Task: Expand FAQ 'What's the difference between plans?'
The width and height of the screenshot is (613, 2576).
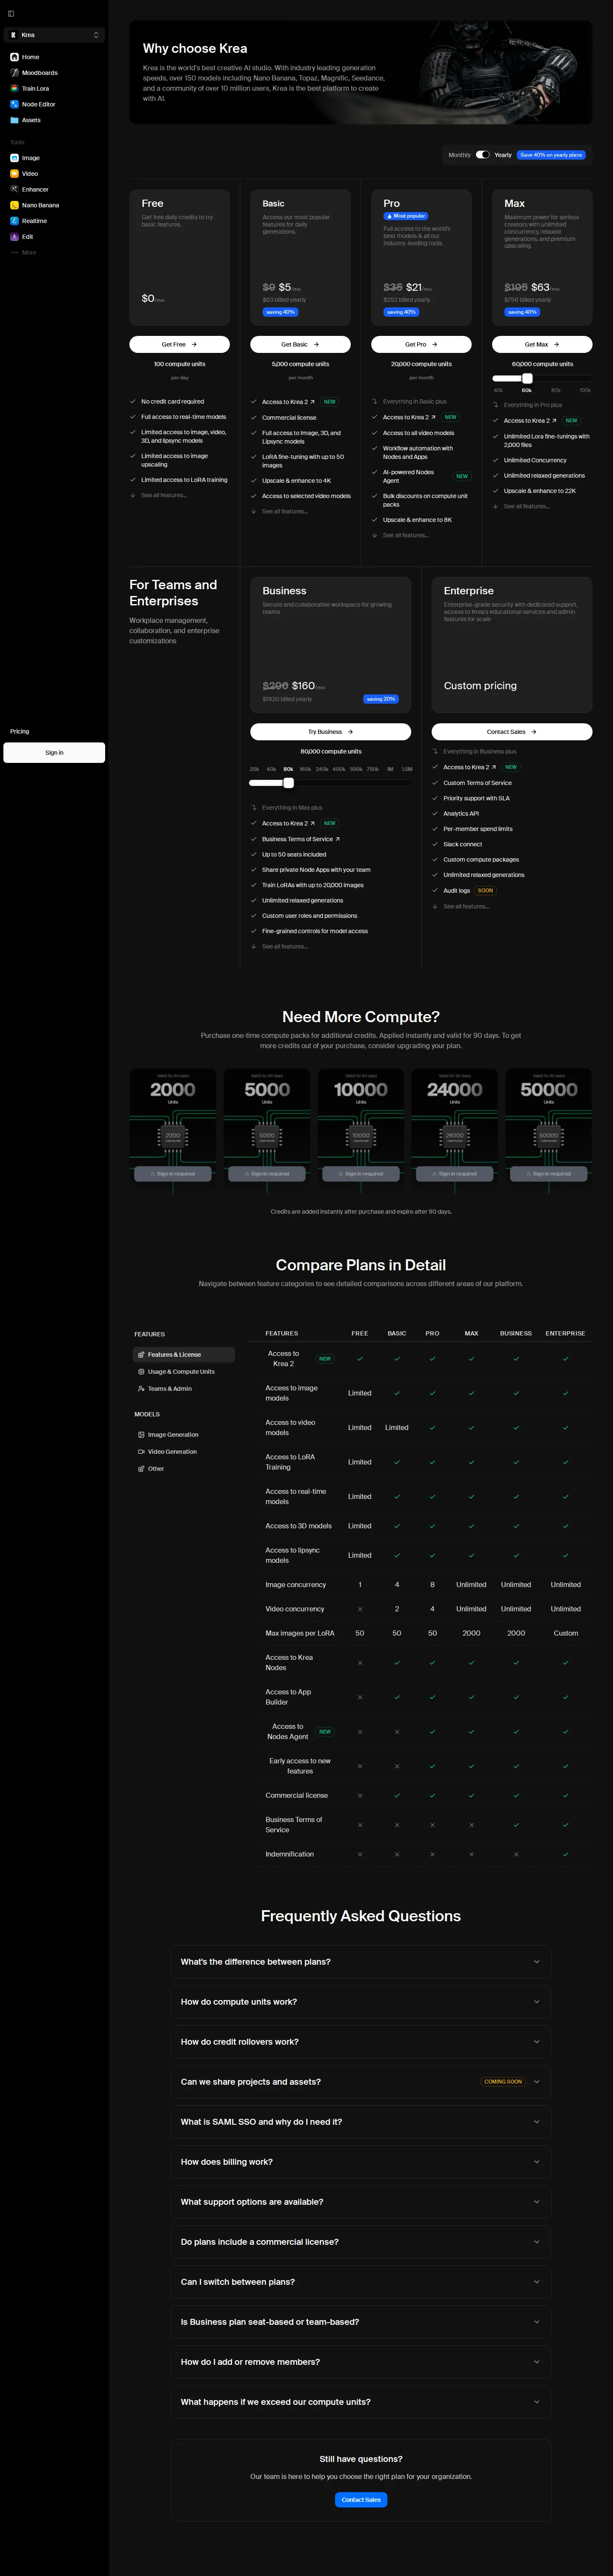Action: pos(360,1962)
